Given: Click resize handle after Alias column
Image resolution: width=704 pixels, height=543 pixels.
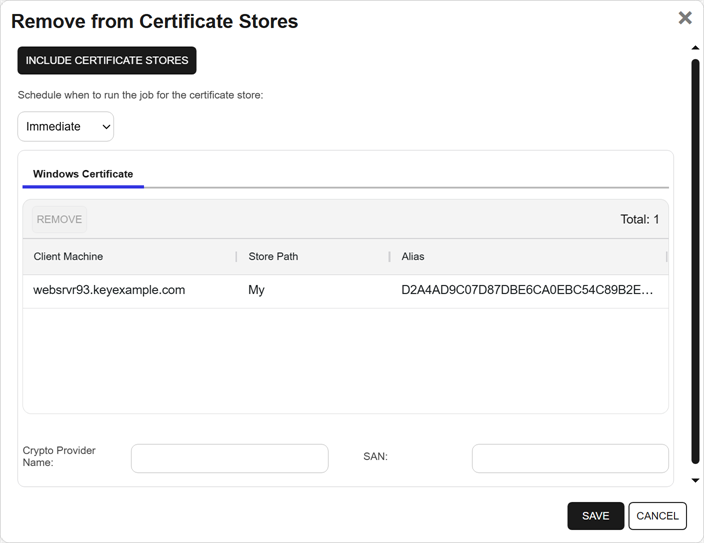Looking at the screenshot, I should [666, 257].
